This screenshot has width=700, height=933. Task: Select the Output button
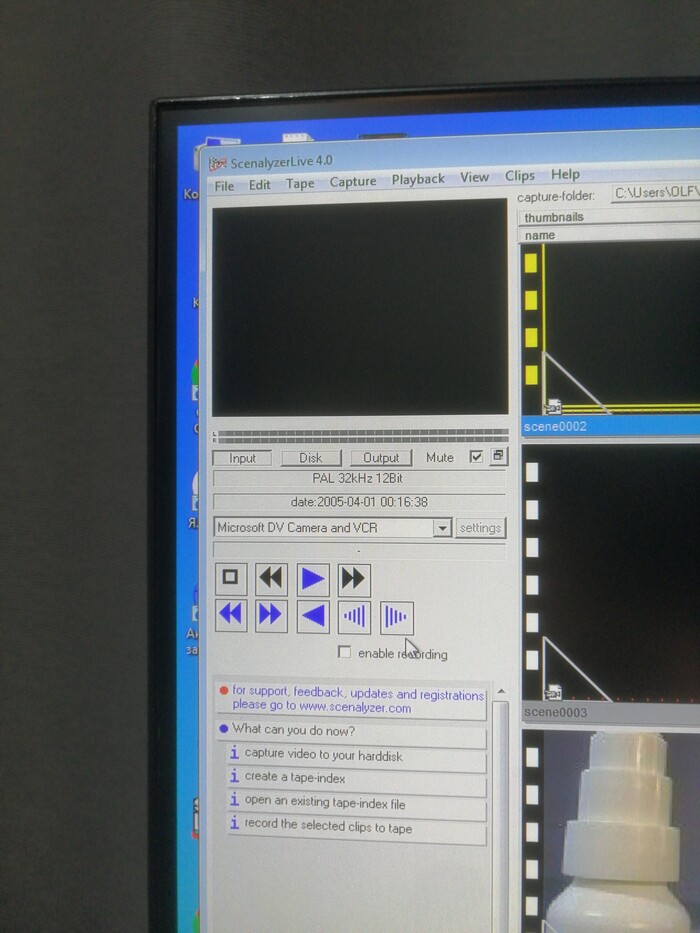(381, 458)
